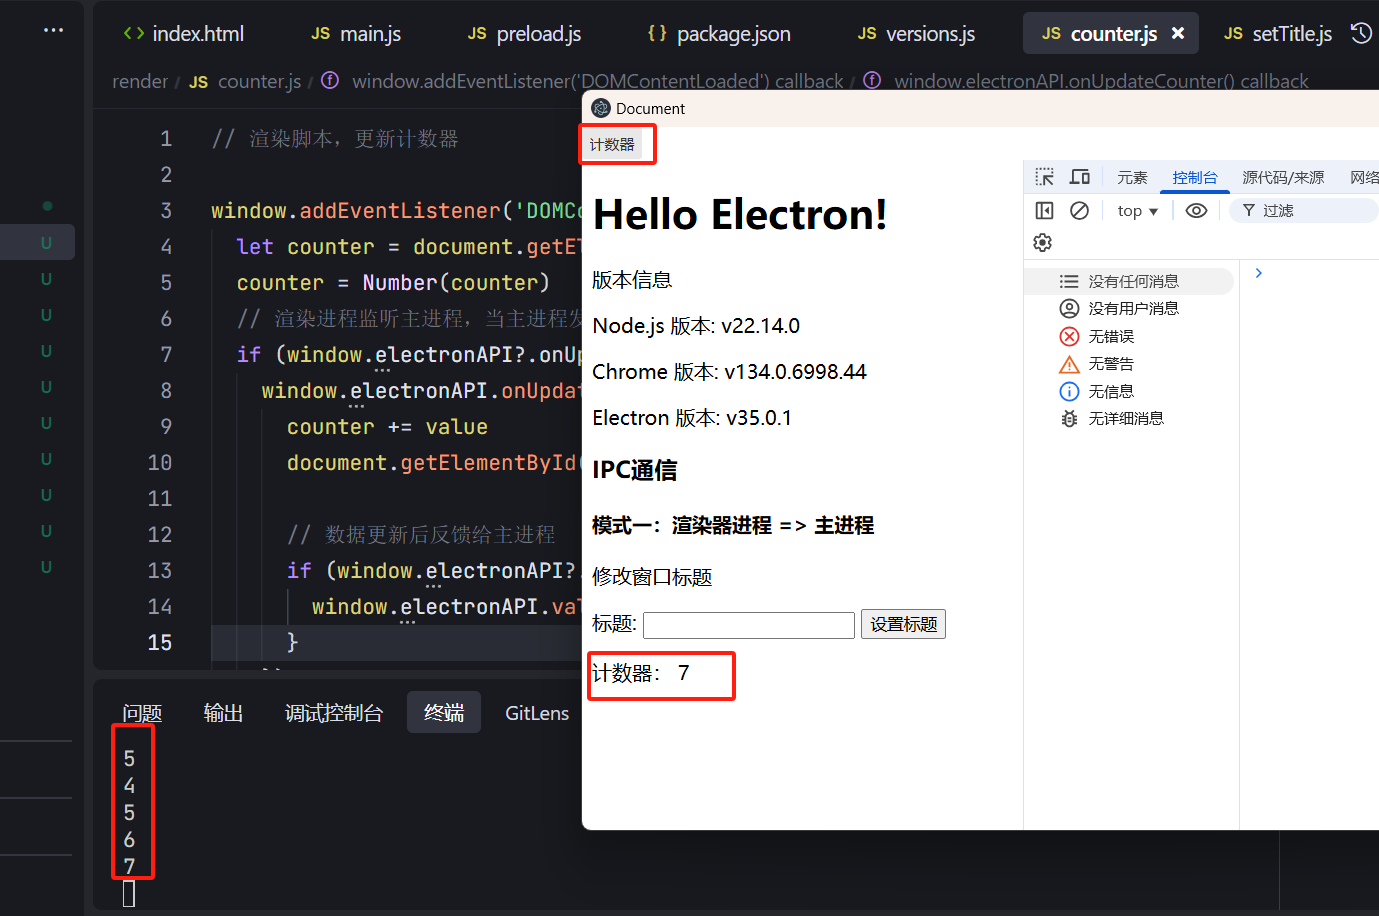Toggle the live expression eye icon
The width and height of the screenshot is (1379, 916).
[x=1196, y=210]
